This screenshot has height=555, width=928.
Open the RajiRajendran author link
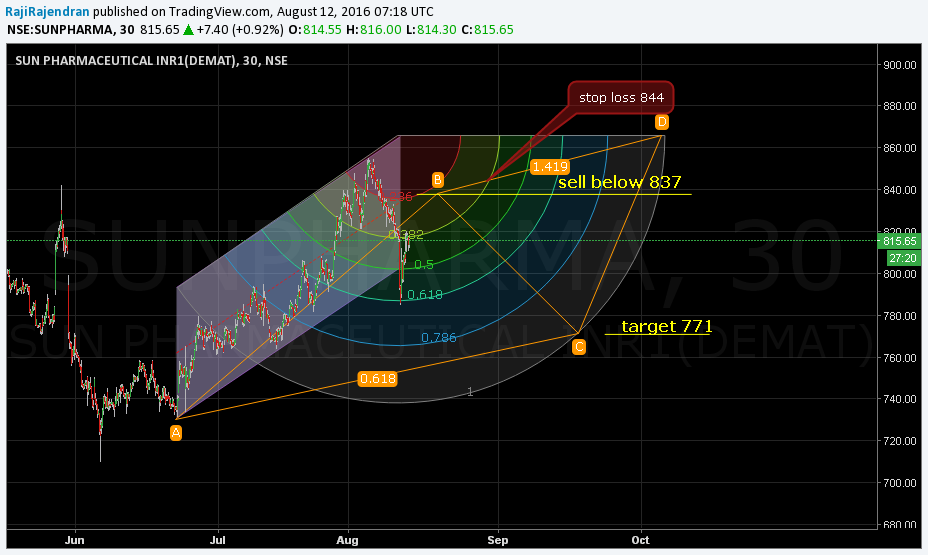(47, 11)
